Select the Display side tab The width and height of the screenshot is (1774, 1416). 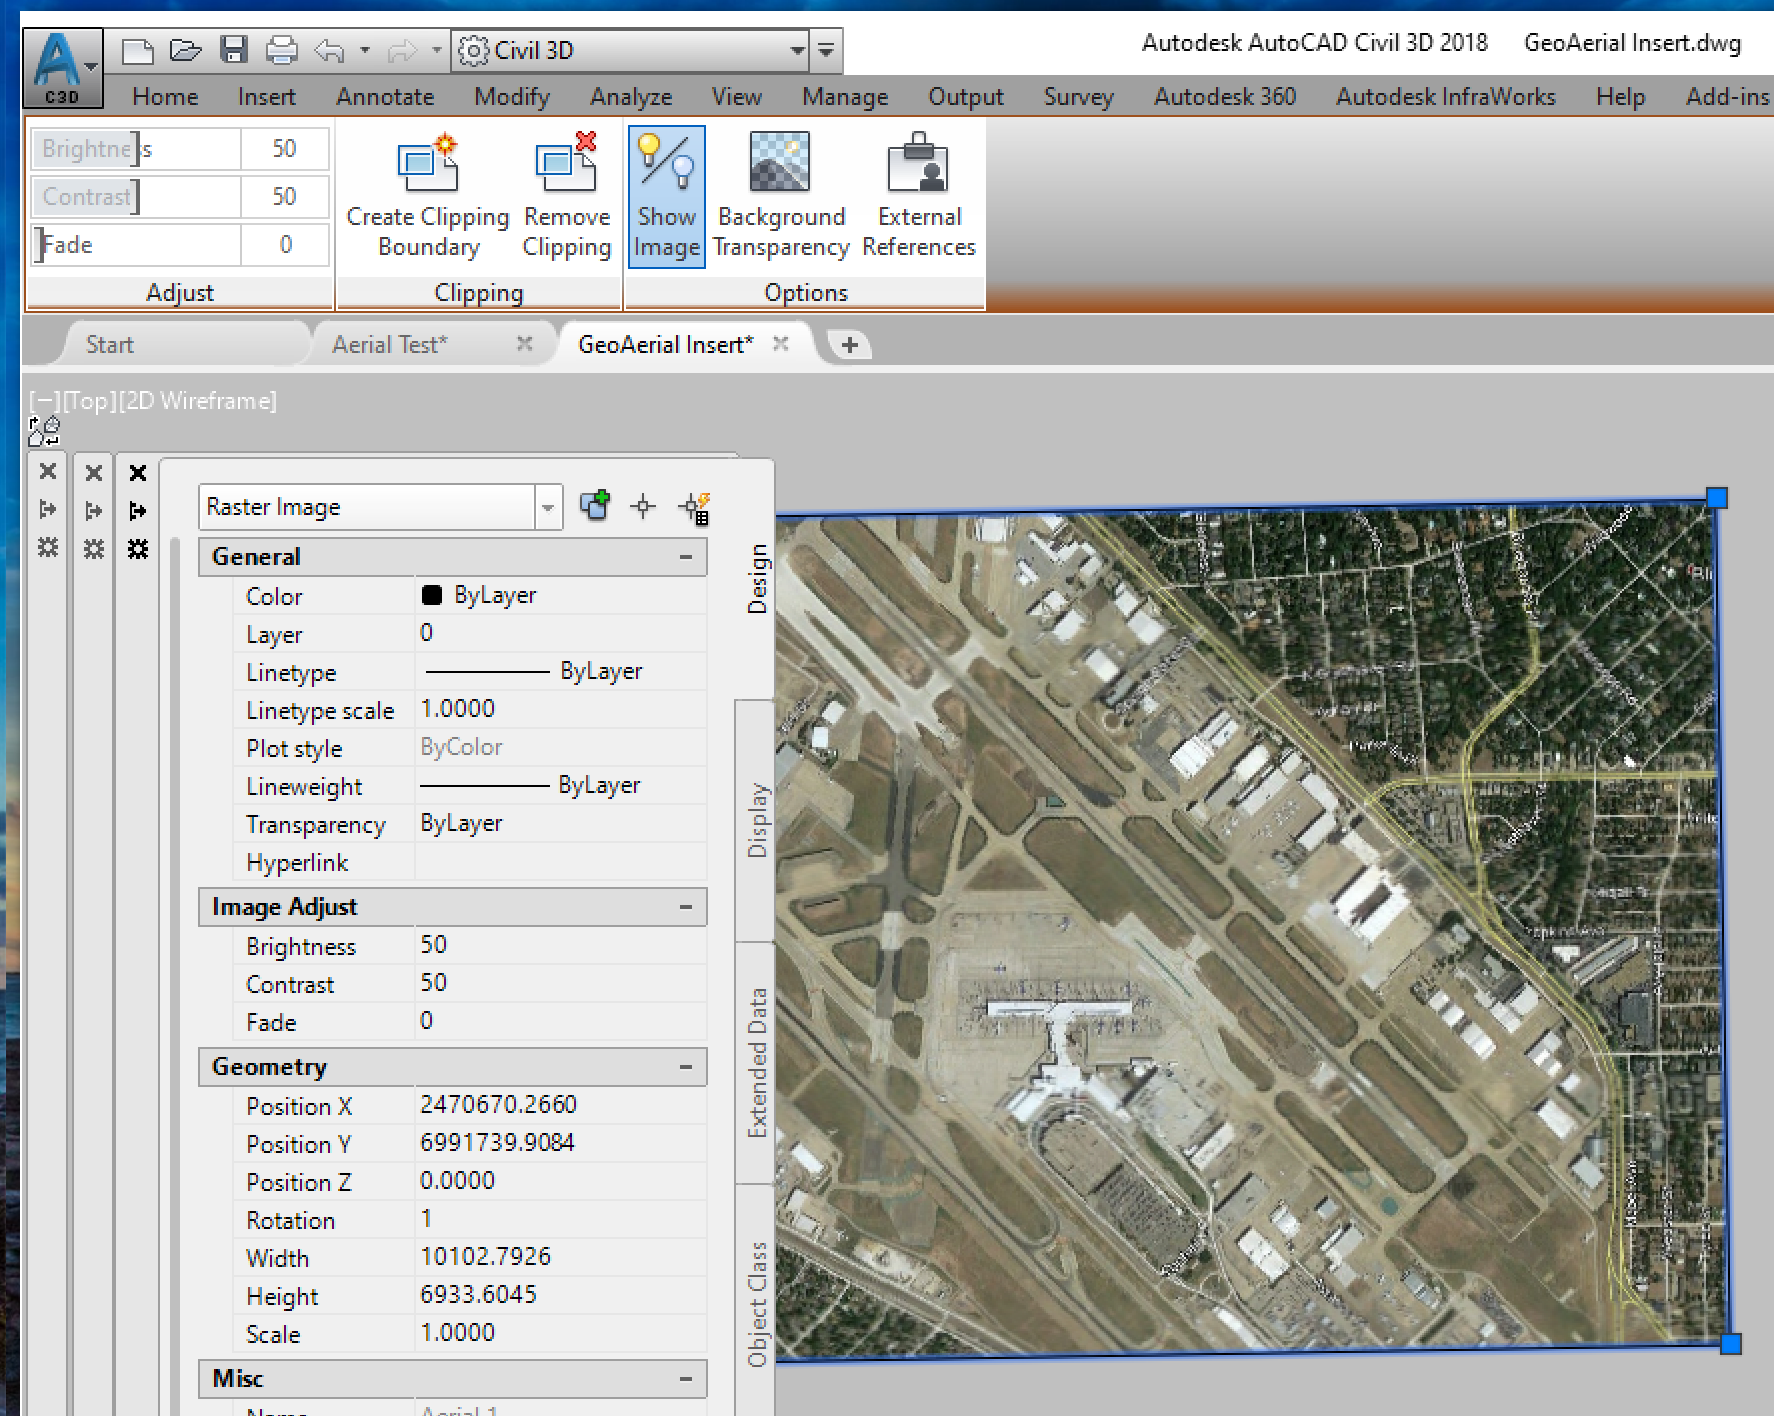point(758,820)
